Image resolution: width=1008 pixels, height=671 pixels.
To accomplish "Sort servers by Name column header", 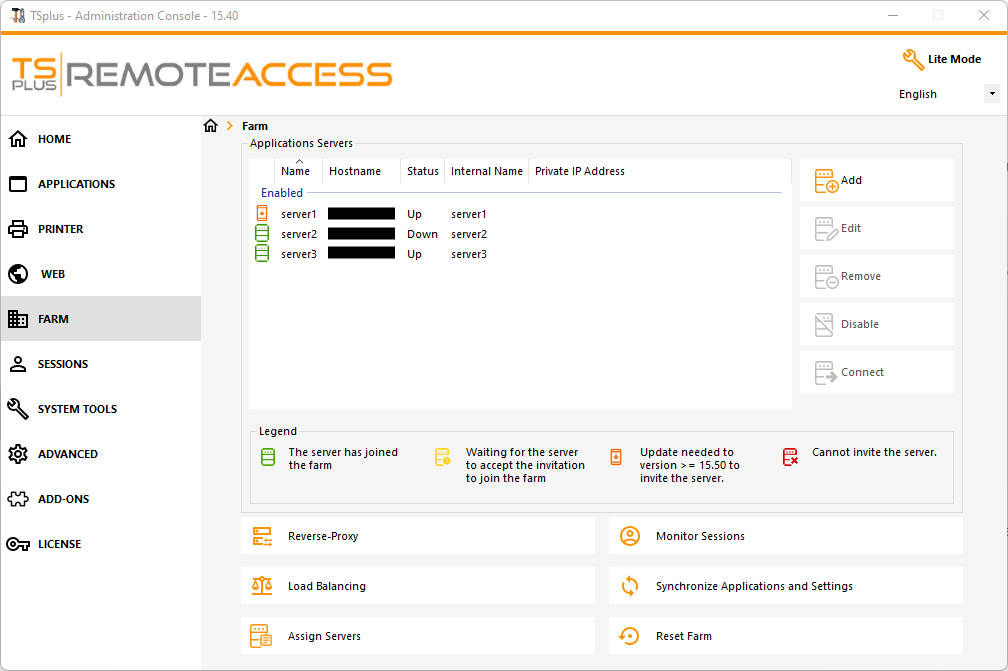I will point(295,171).
